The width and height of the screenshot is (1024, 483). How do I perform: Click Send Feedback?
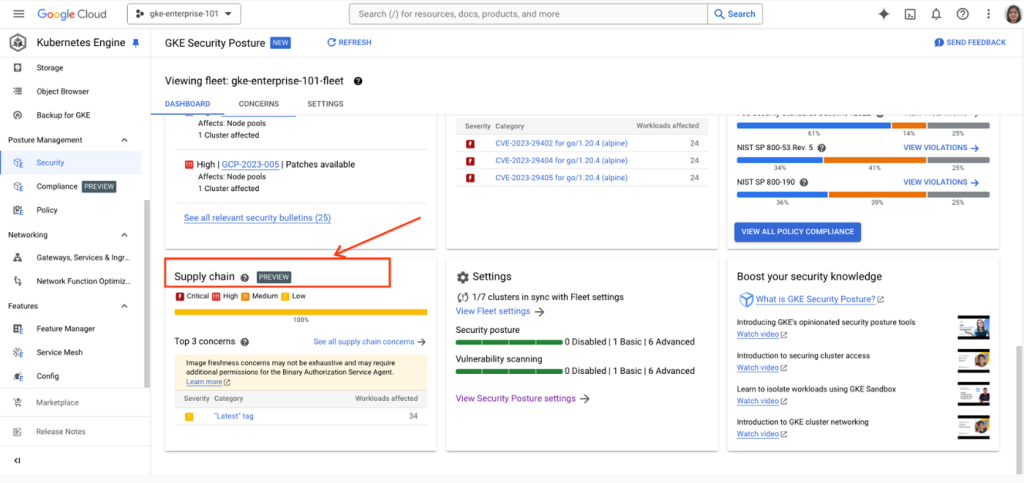970,42
